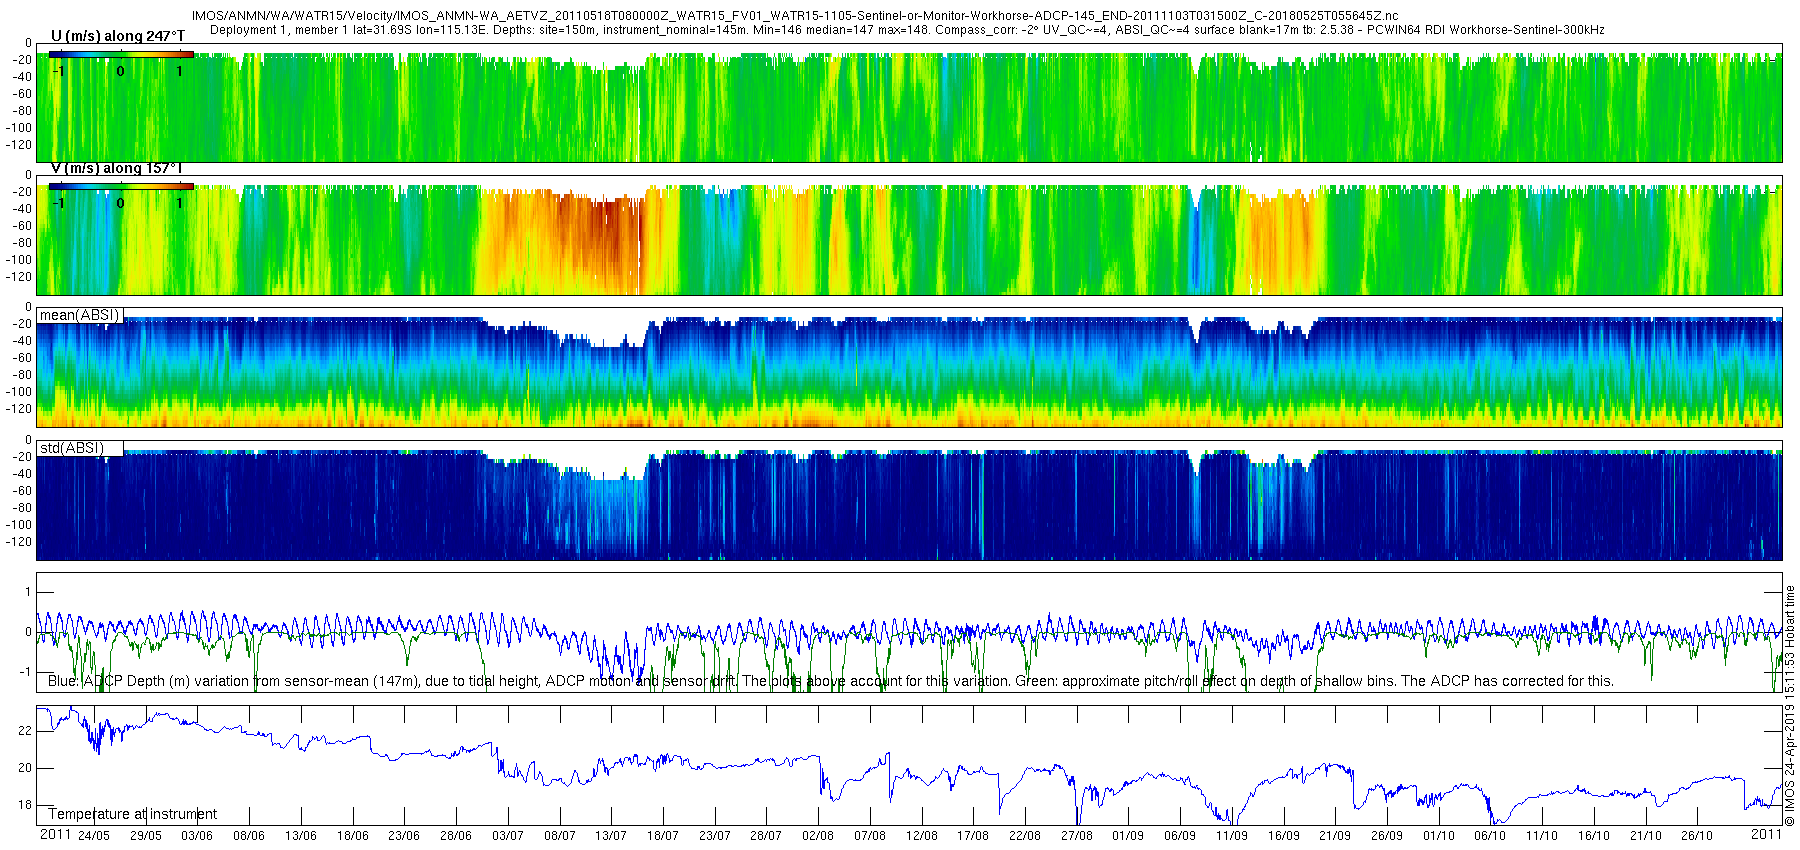
Task: Click the '22' tick on temperature axis
Action: click(x=25, y=732)
